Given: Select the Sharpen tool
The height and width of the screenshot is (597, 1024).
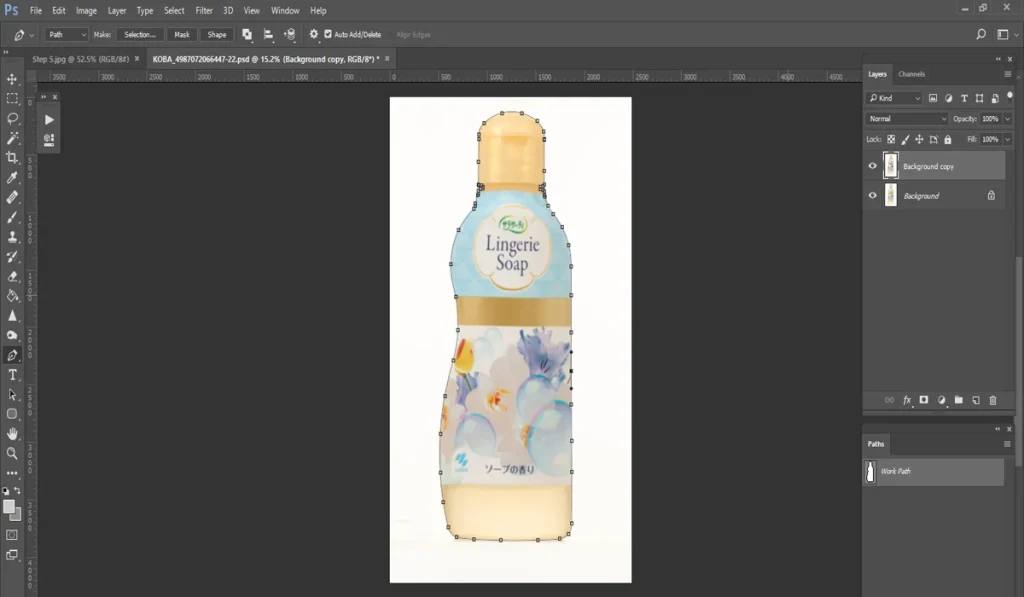Looking at the screenshot, I should (x=12, y=315).
